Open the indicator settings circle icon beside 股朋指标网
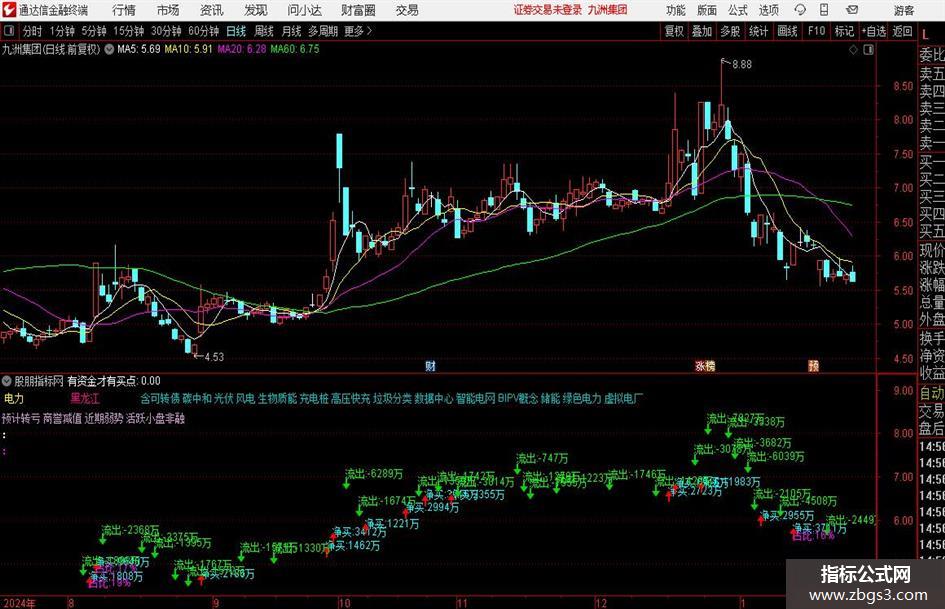 [7, 381]
